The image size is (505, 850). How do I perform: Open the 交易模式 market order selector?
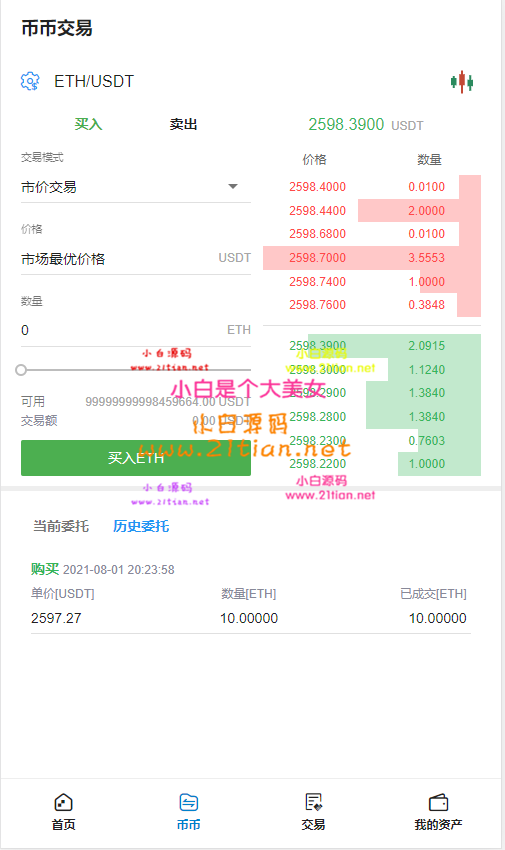pos(135,188)
